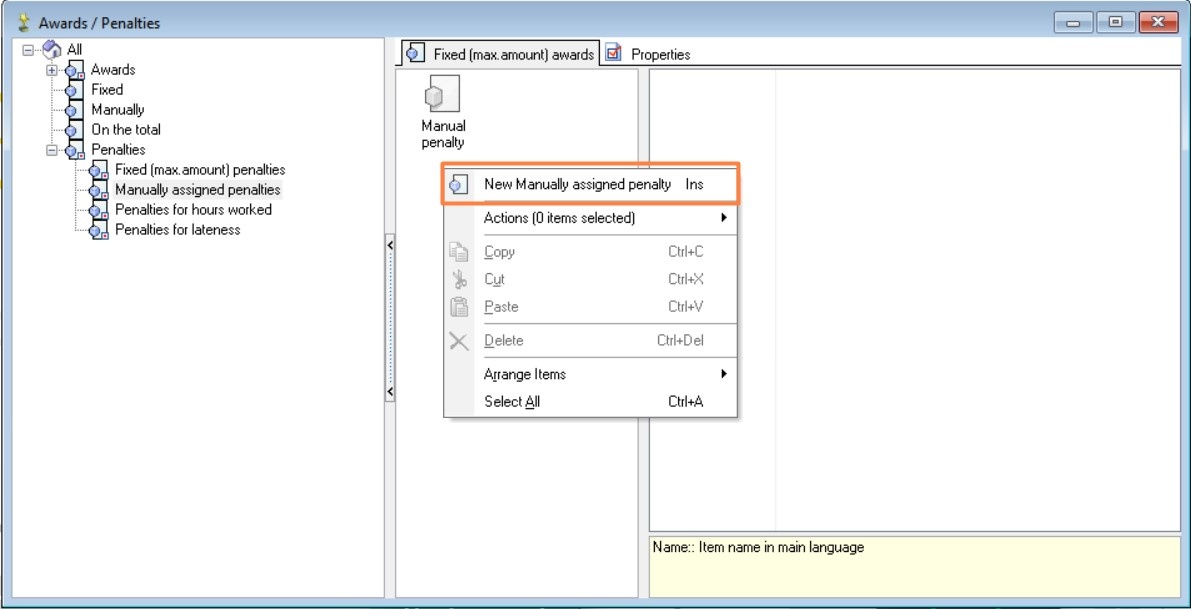Select Fixed (max.amount) penalties tree item
The height and width of the screenshot is (609, 1191).
(x=201, y=169)
